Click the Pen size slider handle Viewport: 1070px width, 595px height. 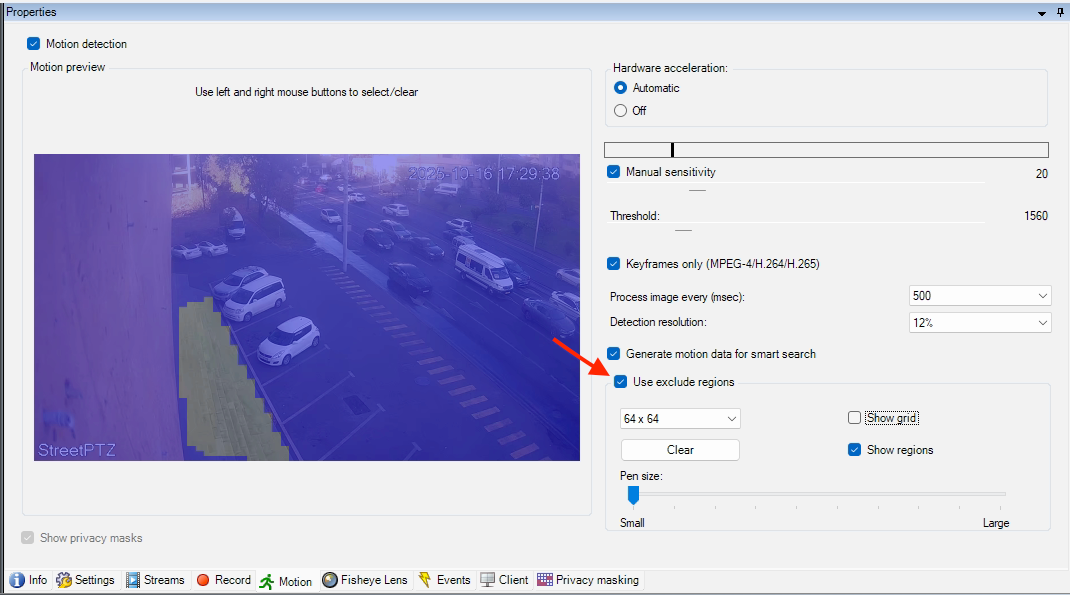[632, 494]
